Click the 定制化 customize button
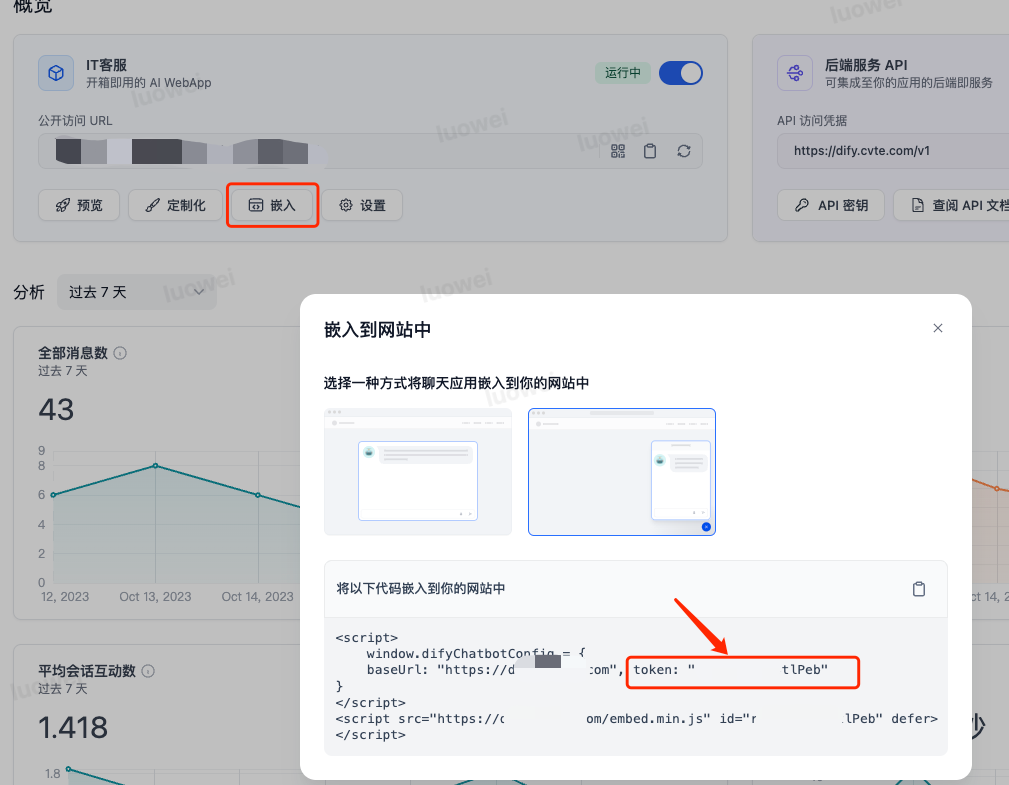Screen dimensions: 1009x785 175,205
